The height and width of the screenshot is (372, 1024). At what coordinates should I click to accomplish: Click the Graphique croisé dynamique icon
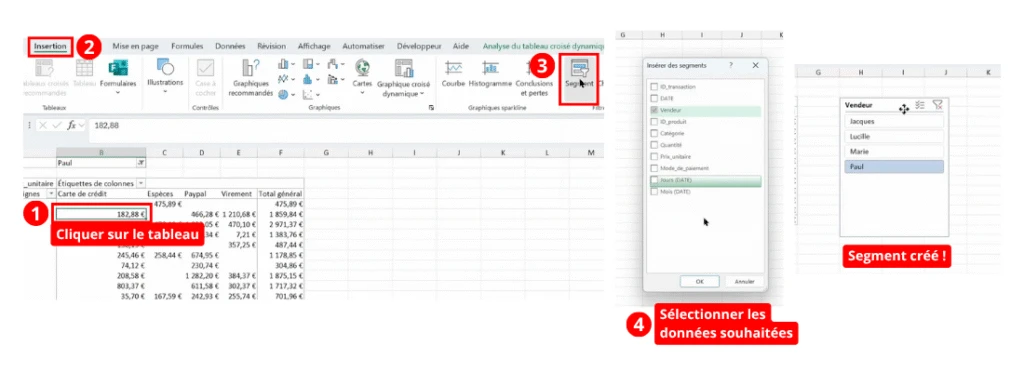[404, 68]
